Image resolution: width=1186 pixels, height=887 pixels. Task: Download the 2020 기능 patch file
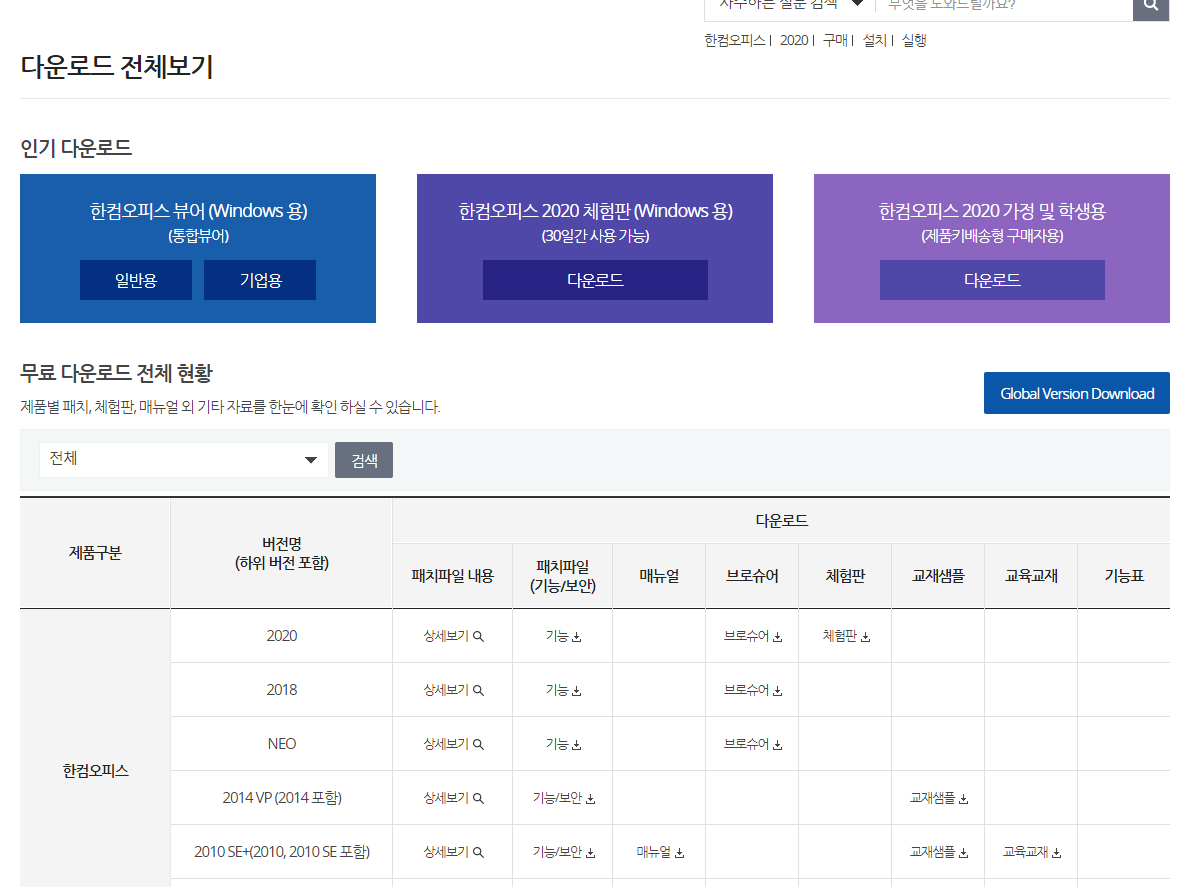coord(564,636)
